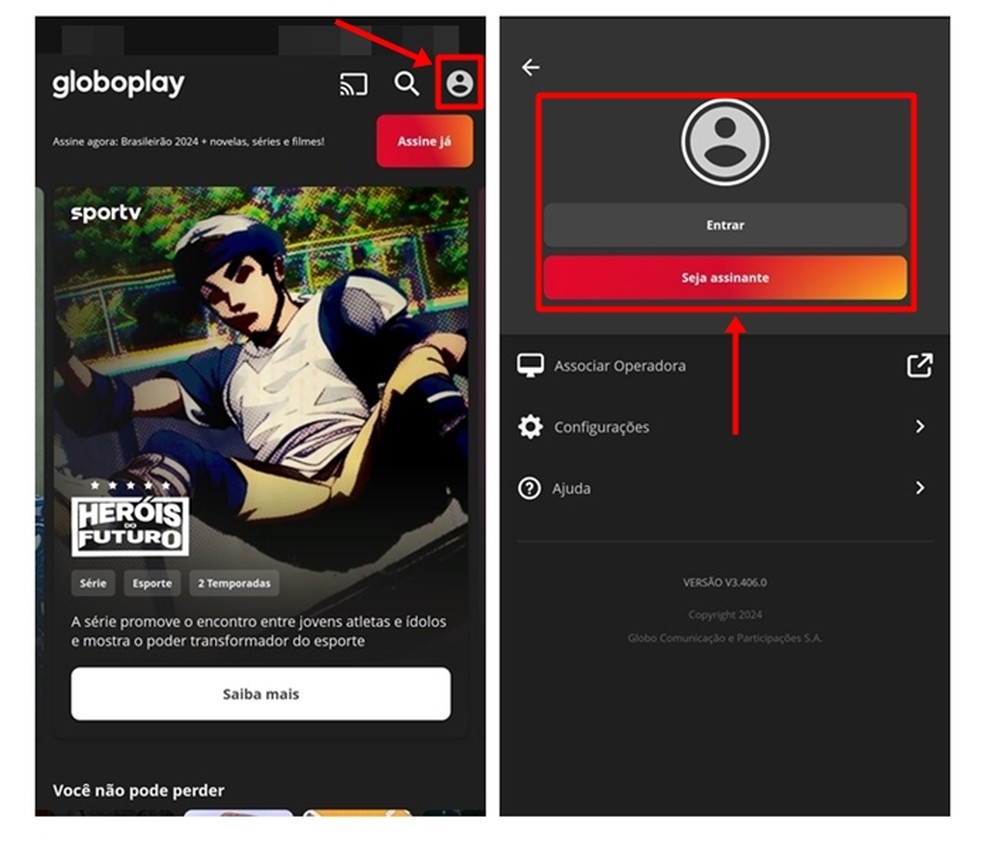This screenshot has height=842, width=984.
Task: Click the Ajuda question mark icon
Action: (x=531, y=488)
